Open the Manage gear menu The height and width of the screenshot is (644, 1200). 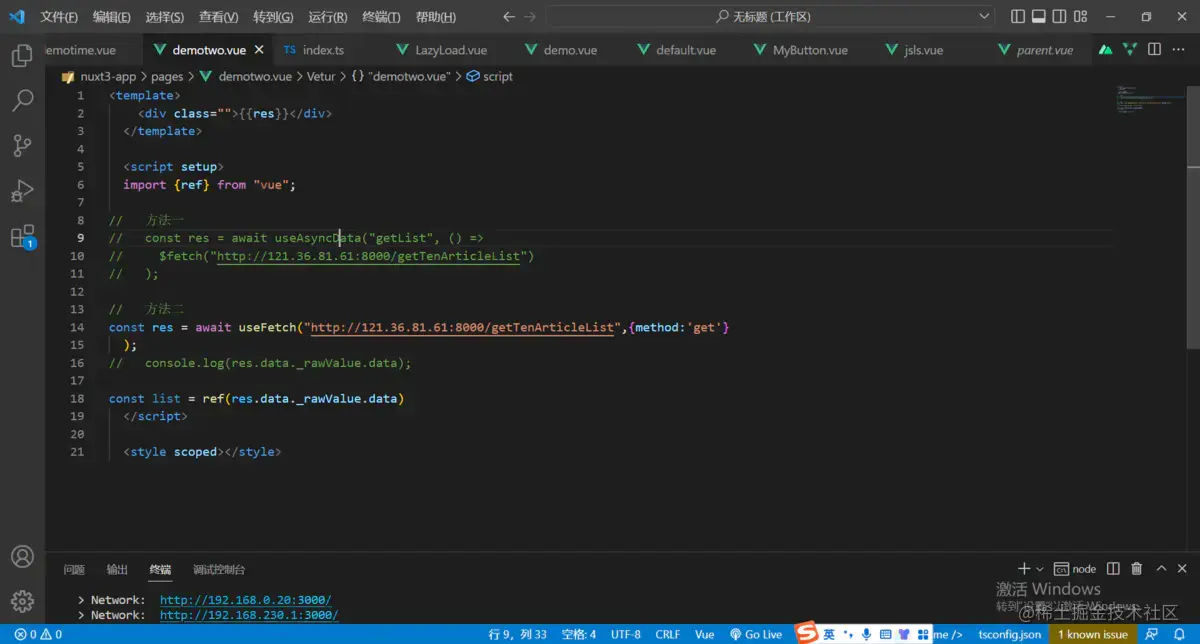click(22, 602)
